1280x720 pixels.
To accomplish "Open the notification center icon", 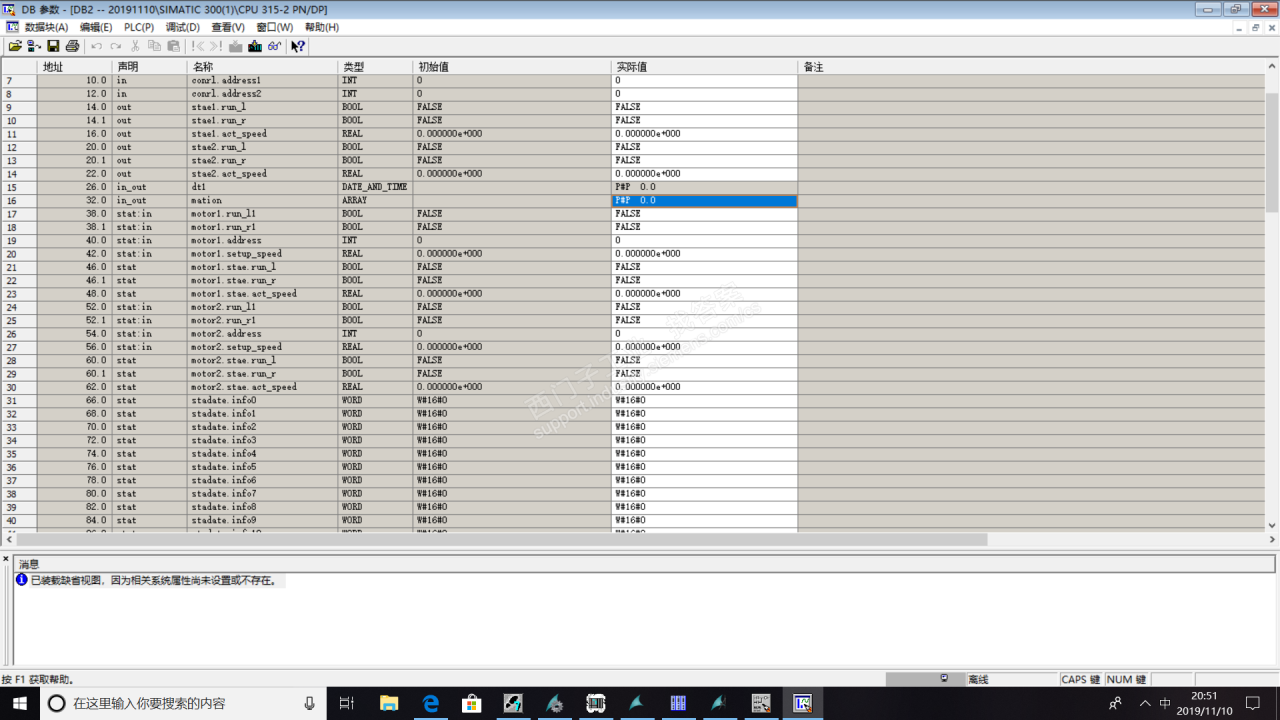I will [1253, 703].
